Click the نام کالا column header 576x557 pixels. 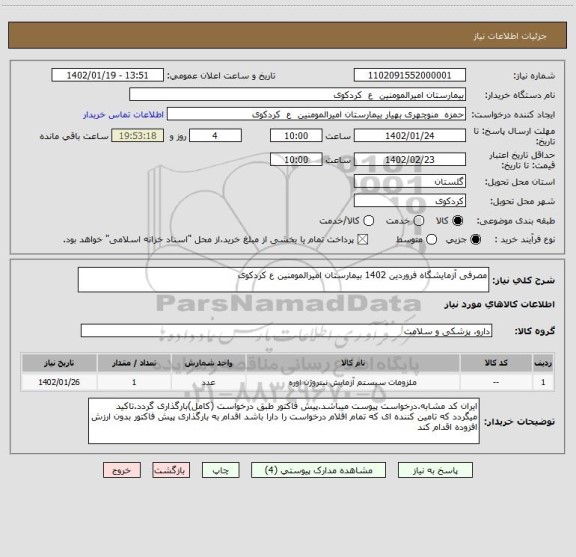point(353,363)
